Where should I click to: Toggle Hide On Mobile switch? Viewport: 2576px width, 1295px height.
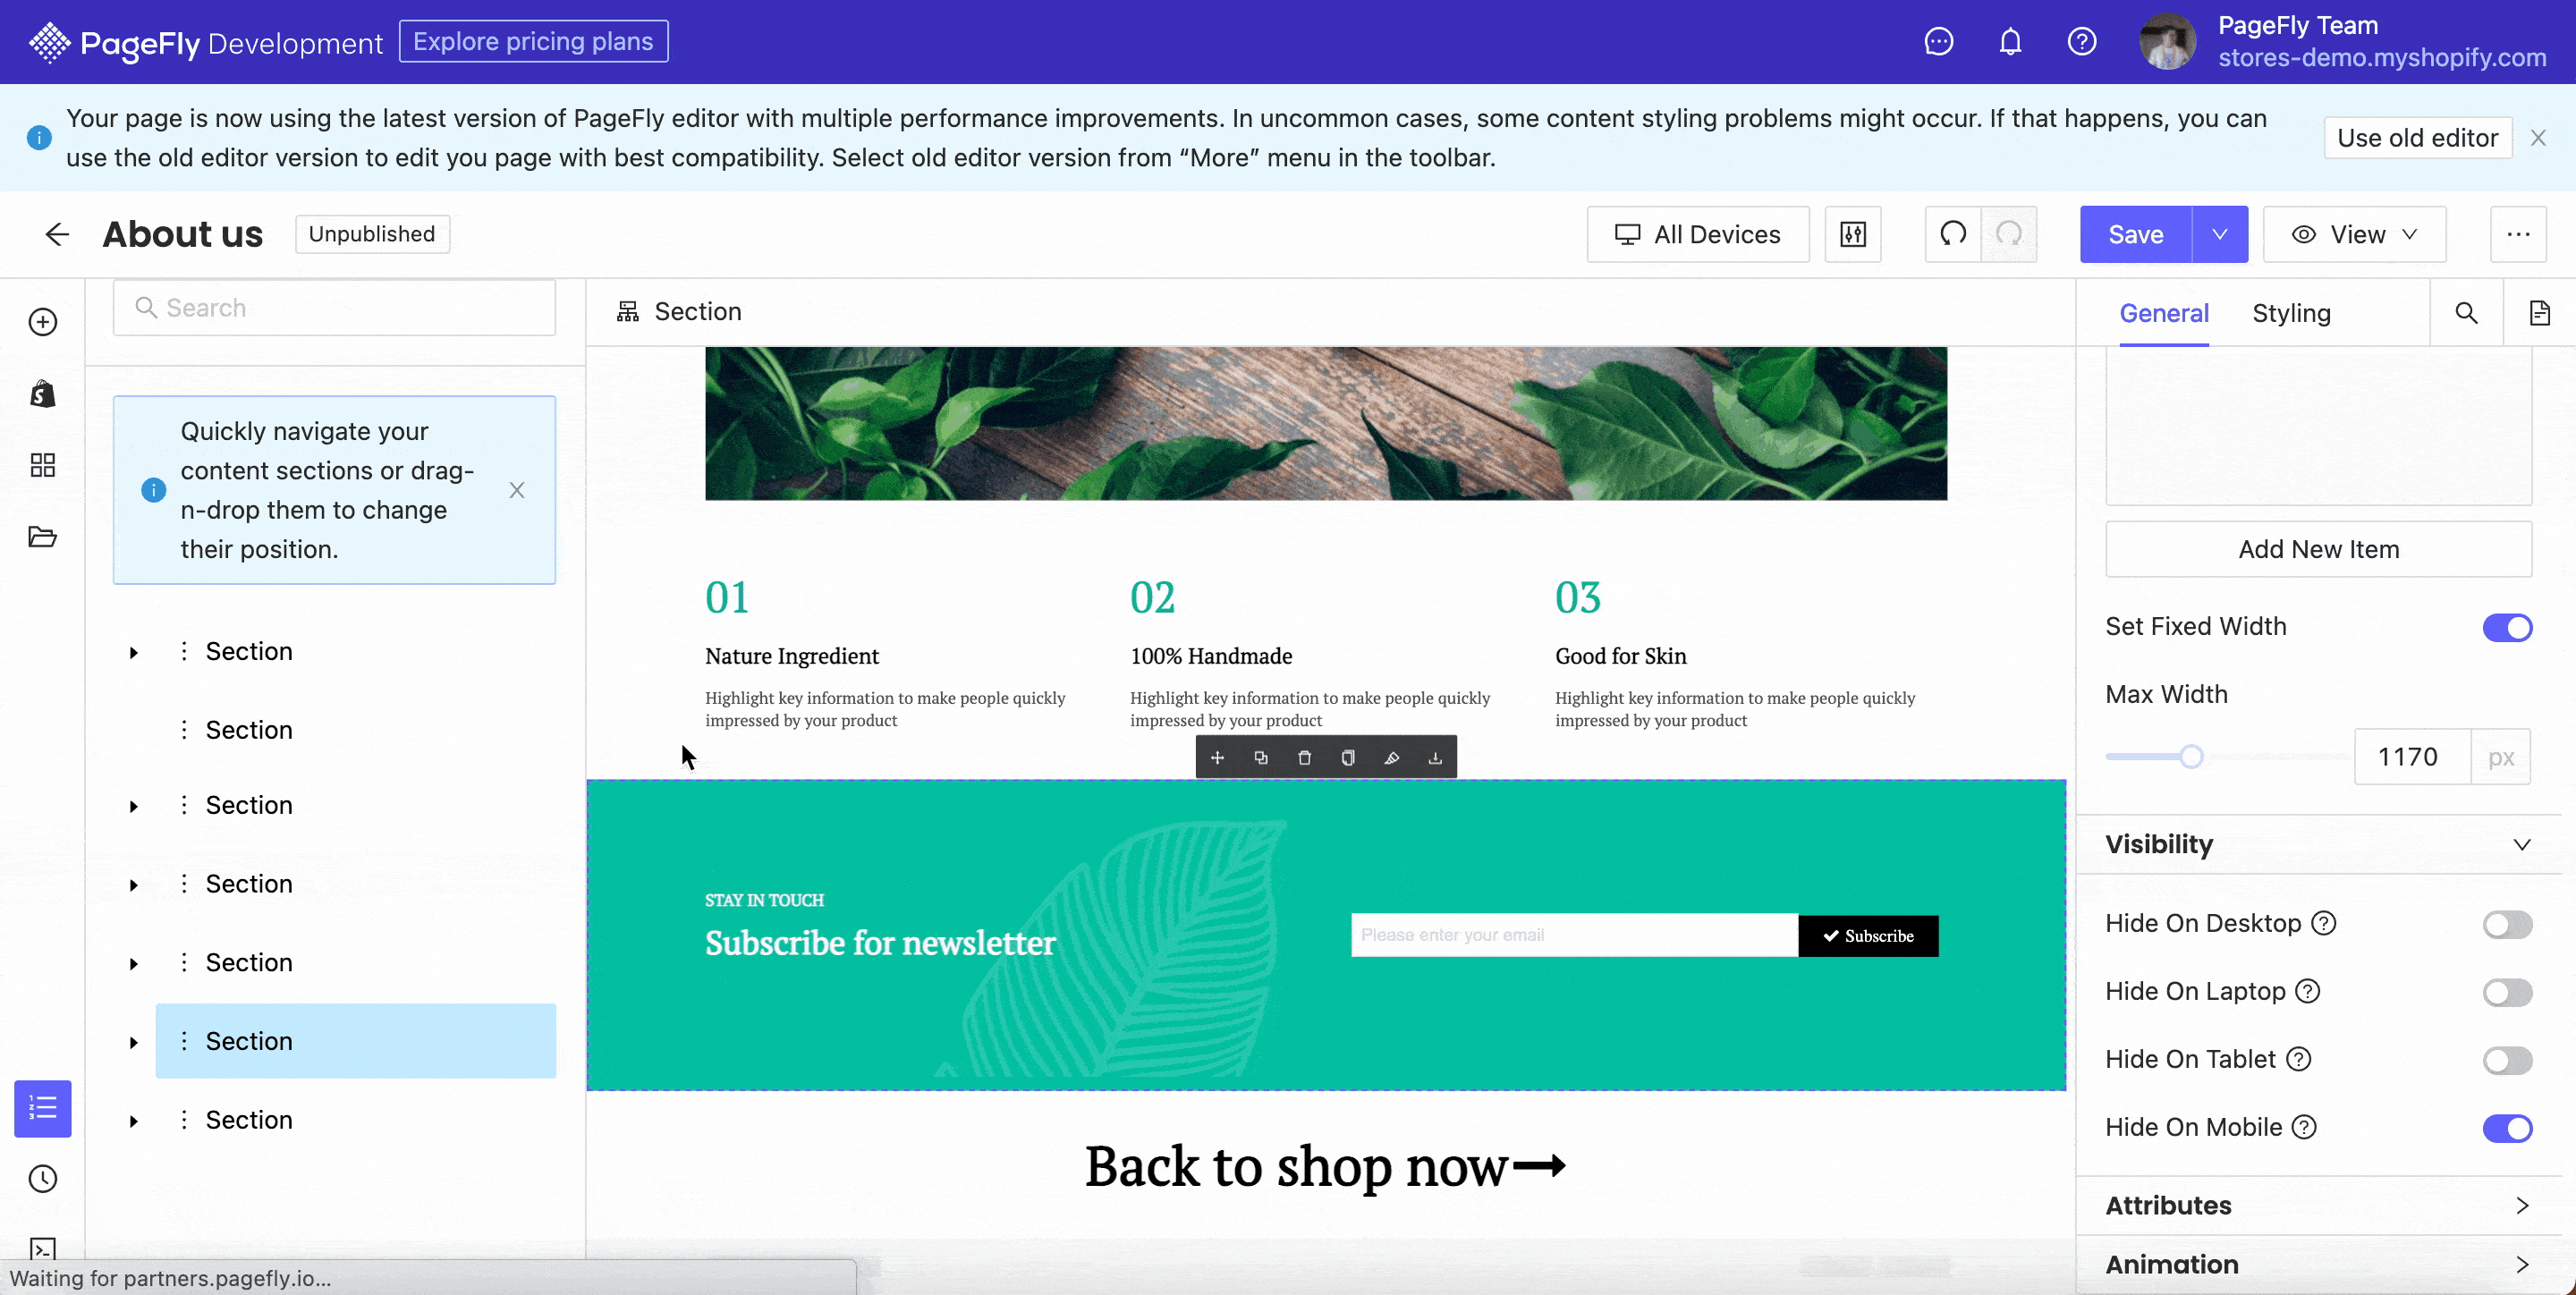pyautogui.click(x=2505, y=1127)
